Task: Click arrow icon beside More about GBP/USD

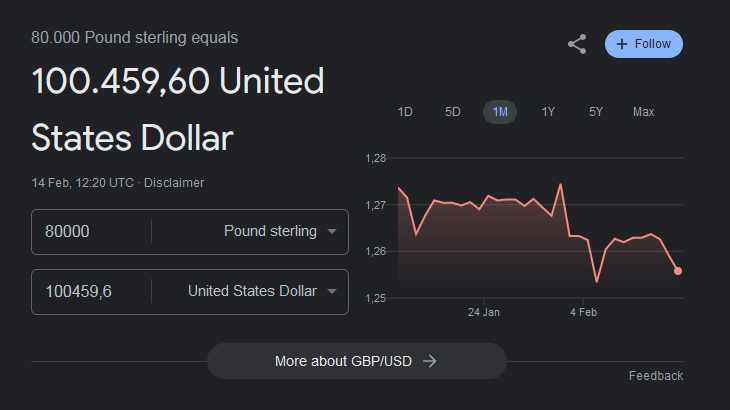Action: click(x=430, y=361)
